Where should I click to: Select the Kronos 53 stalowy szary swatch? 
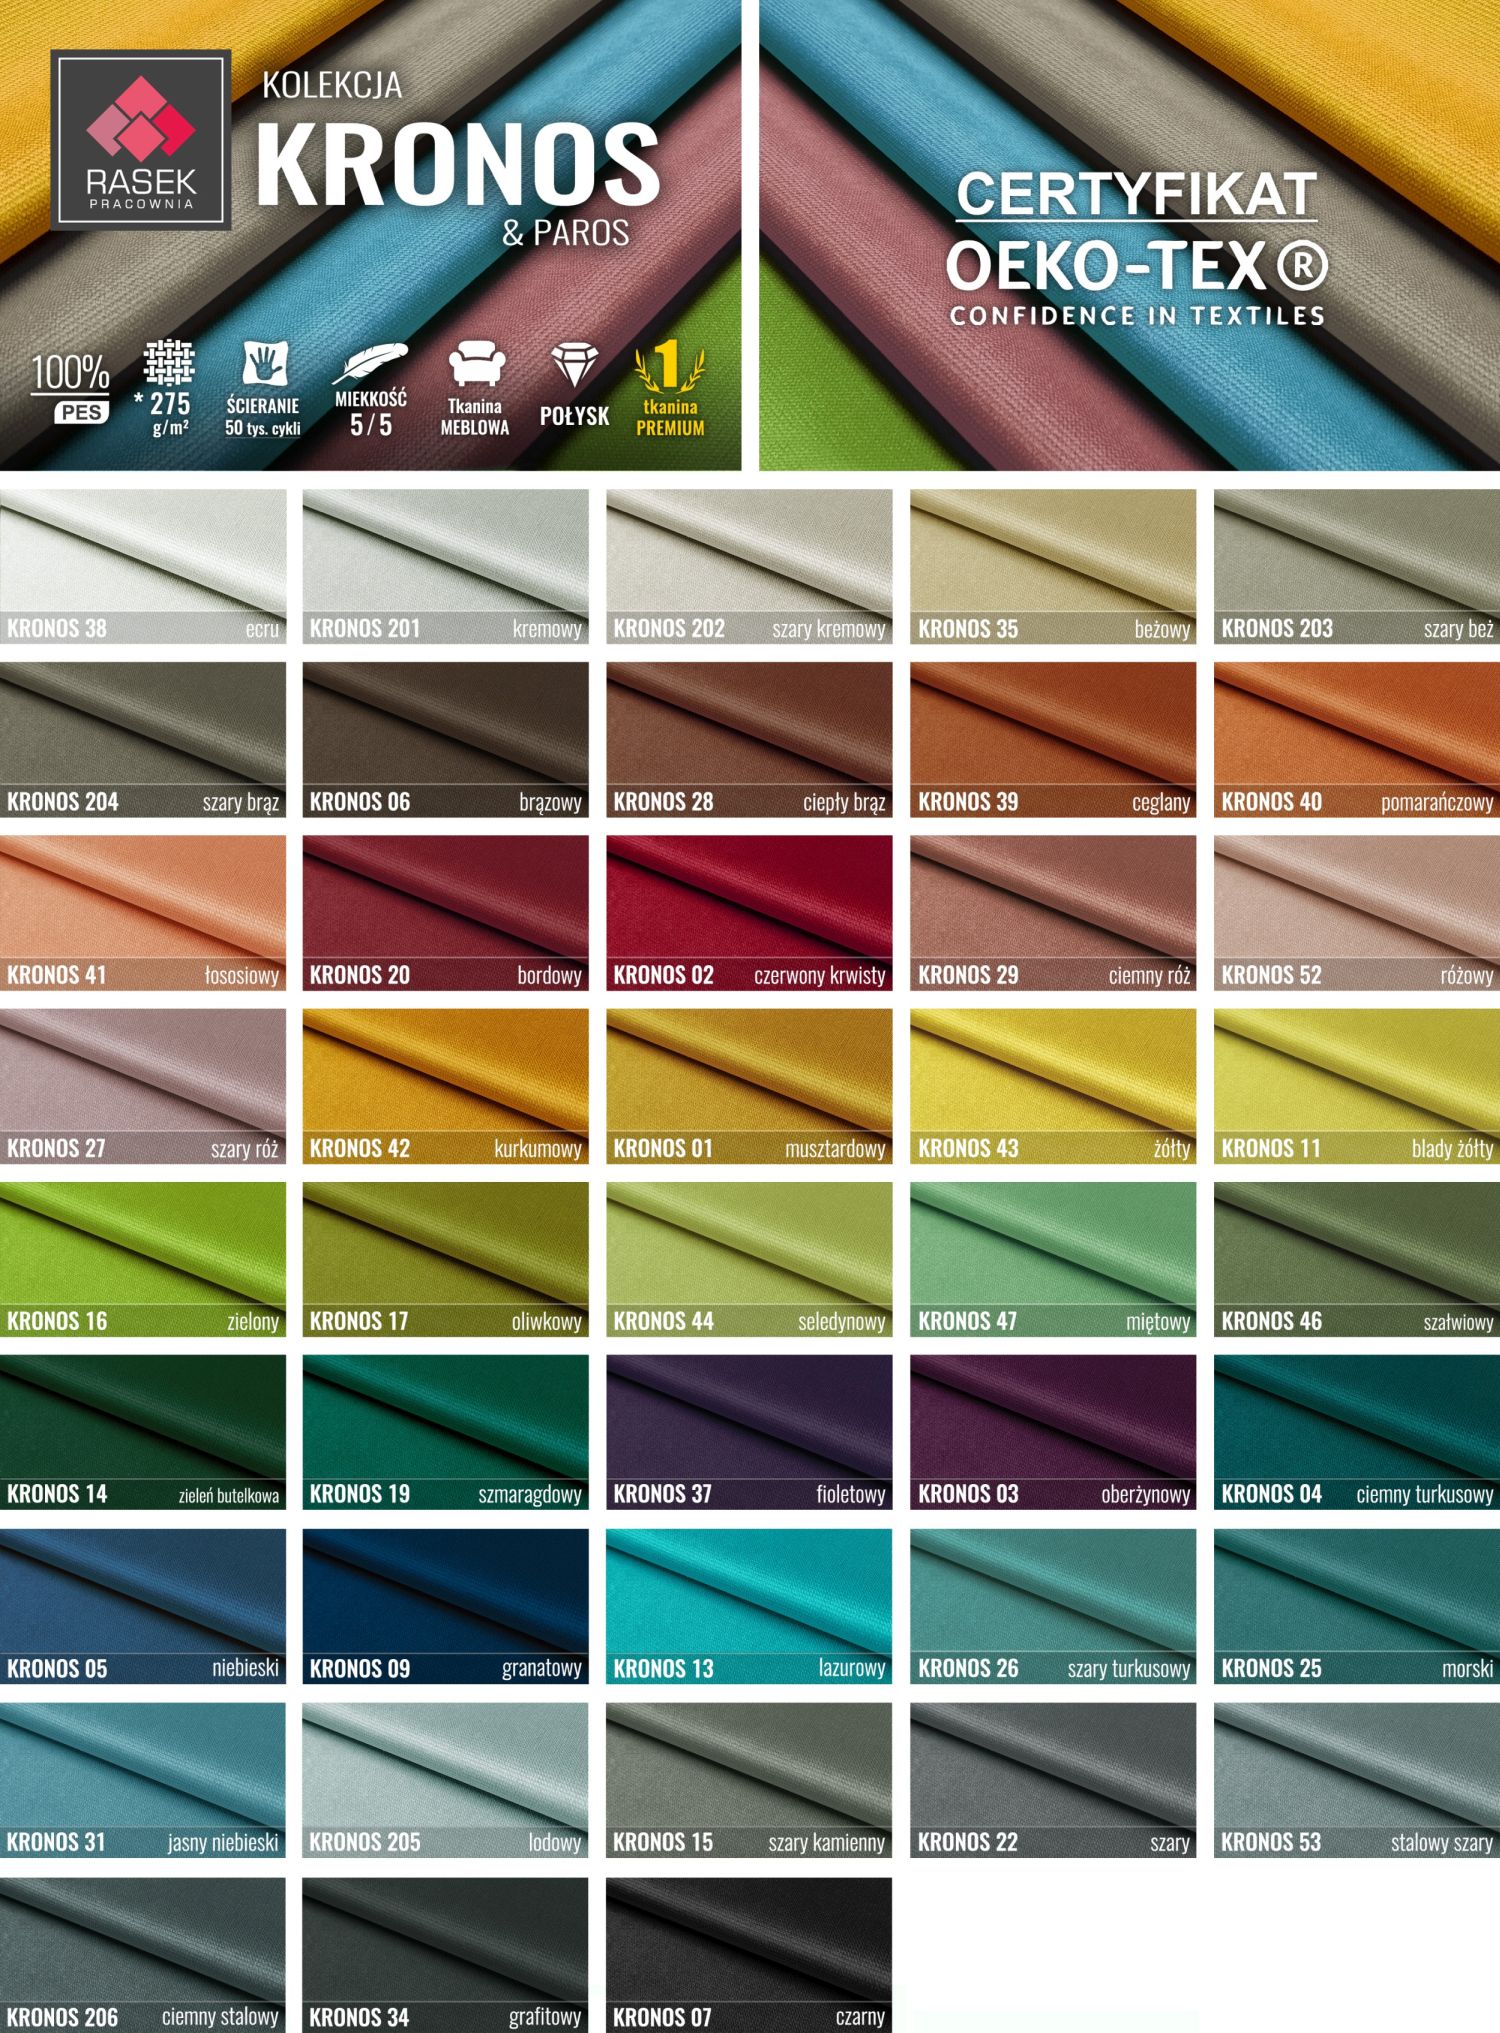[1357, 1780]
